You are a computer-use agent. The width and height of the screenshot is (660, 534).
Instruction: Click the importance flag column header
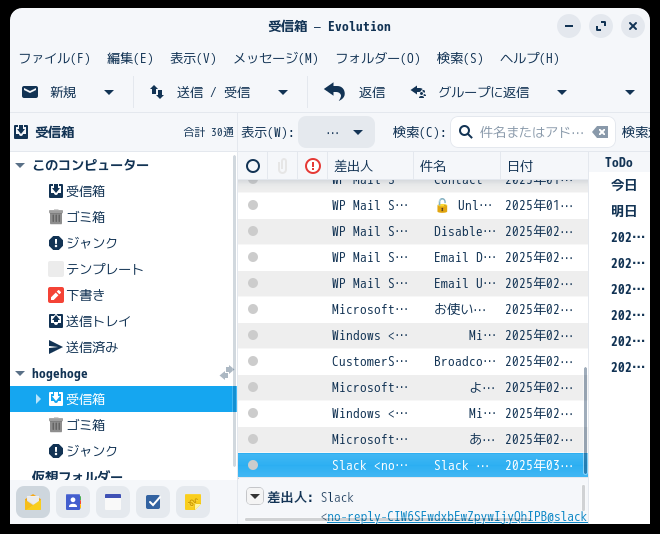[313, 166]
